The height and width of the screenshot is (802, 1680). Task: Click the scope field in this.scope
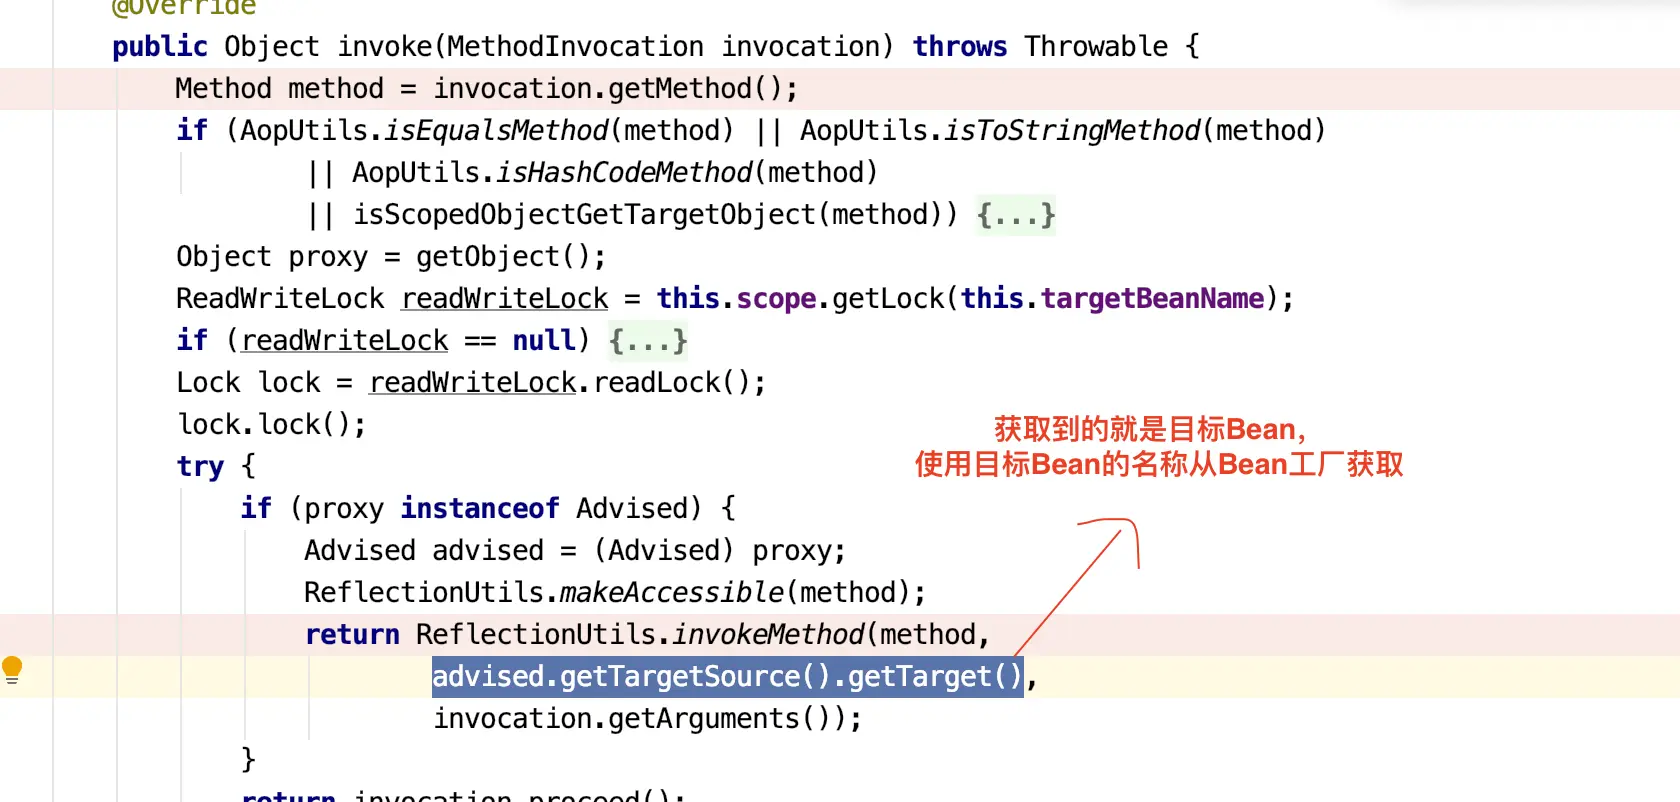coord(776,299)
